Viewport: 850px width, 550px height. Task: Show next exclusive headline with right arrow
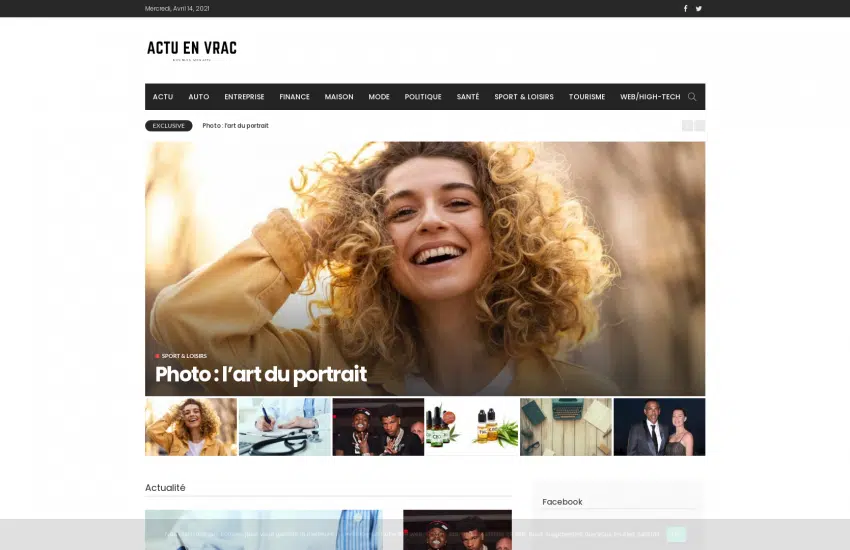[x=700, y=126]
